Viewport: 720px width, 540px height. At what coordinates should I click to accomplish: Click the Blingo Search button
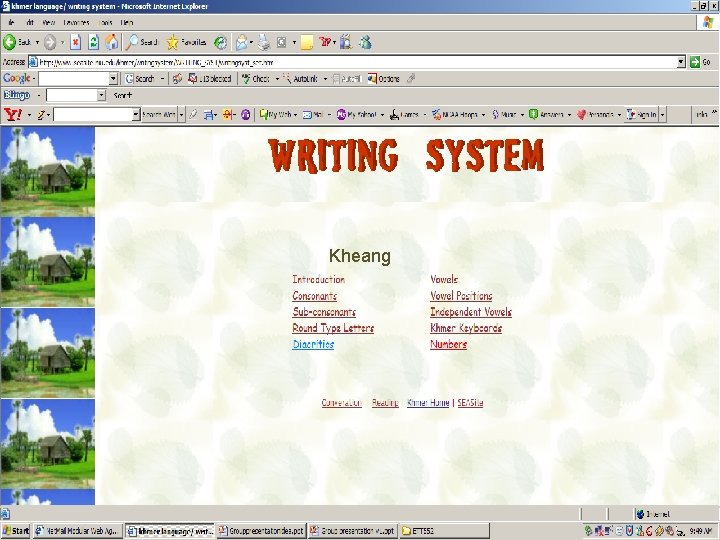[x=123, y=95]
